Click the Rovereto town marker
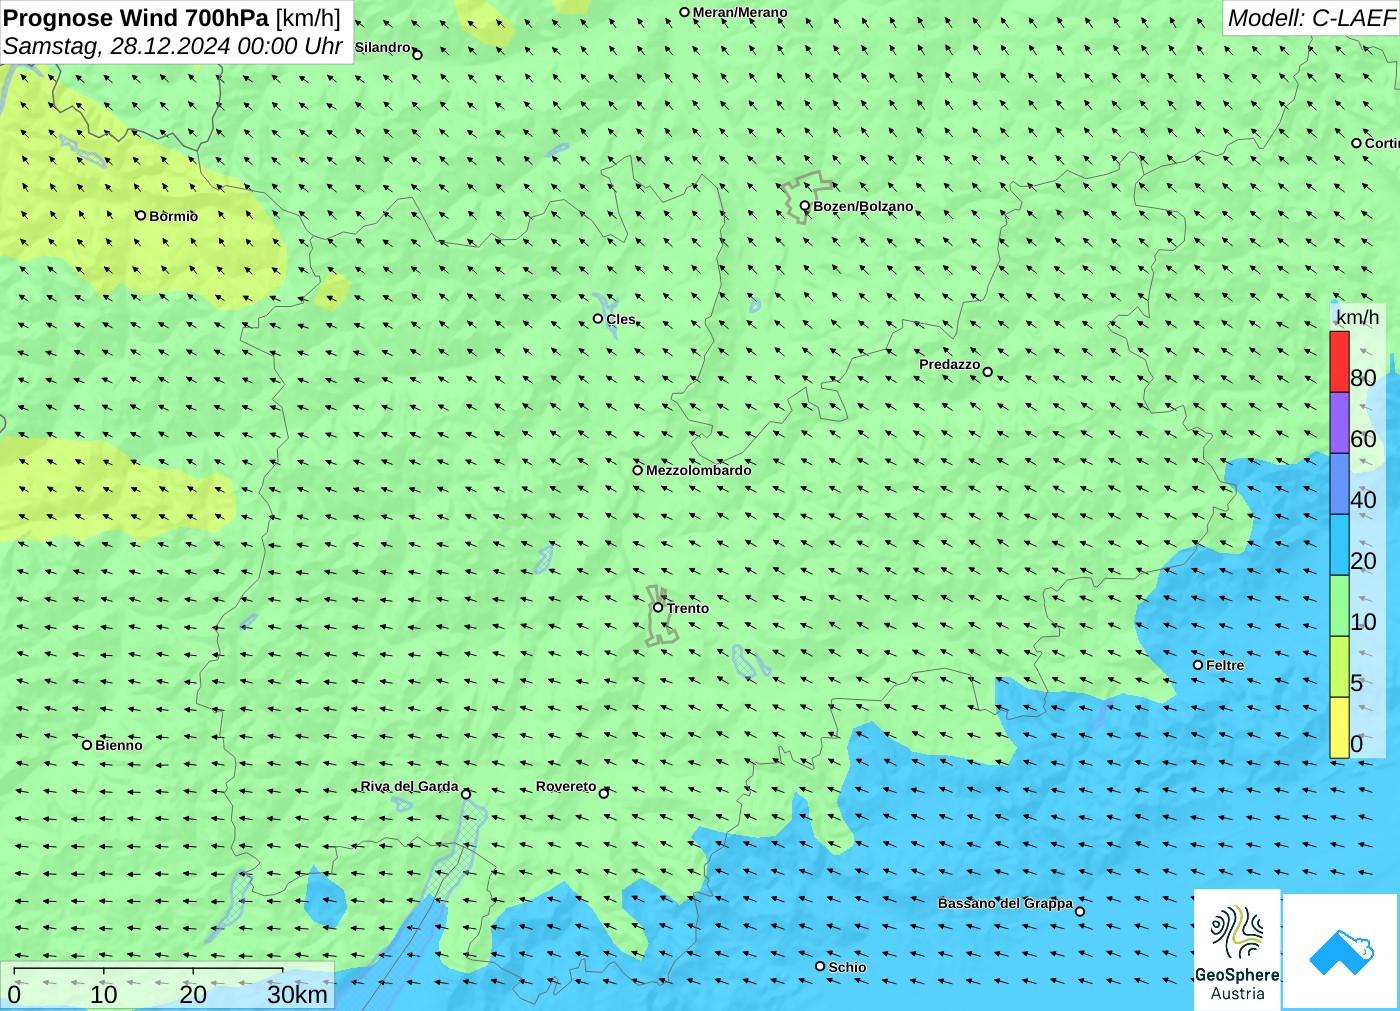1400x1011 pixels. click(x=604, y=793)
